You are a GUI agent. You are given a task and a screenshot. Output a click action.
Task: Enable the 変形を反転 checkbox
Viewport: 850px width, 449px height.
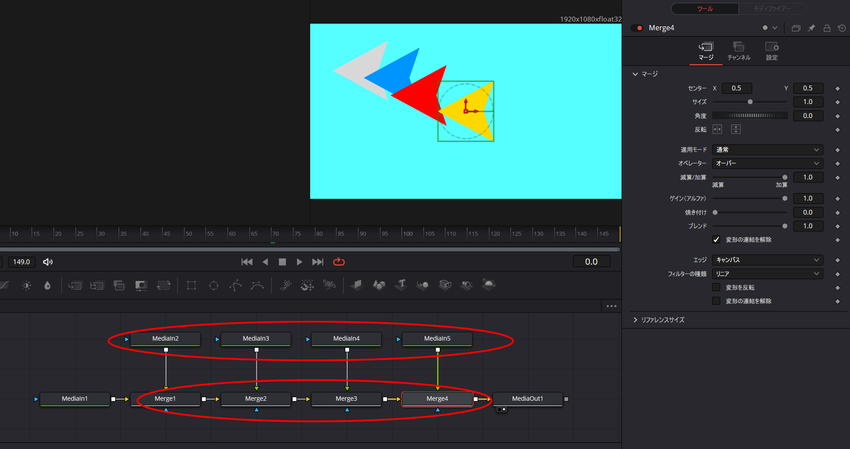pos(716,287)
